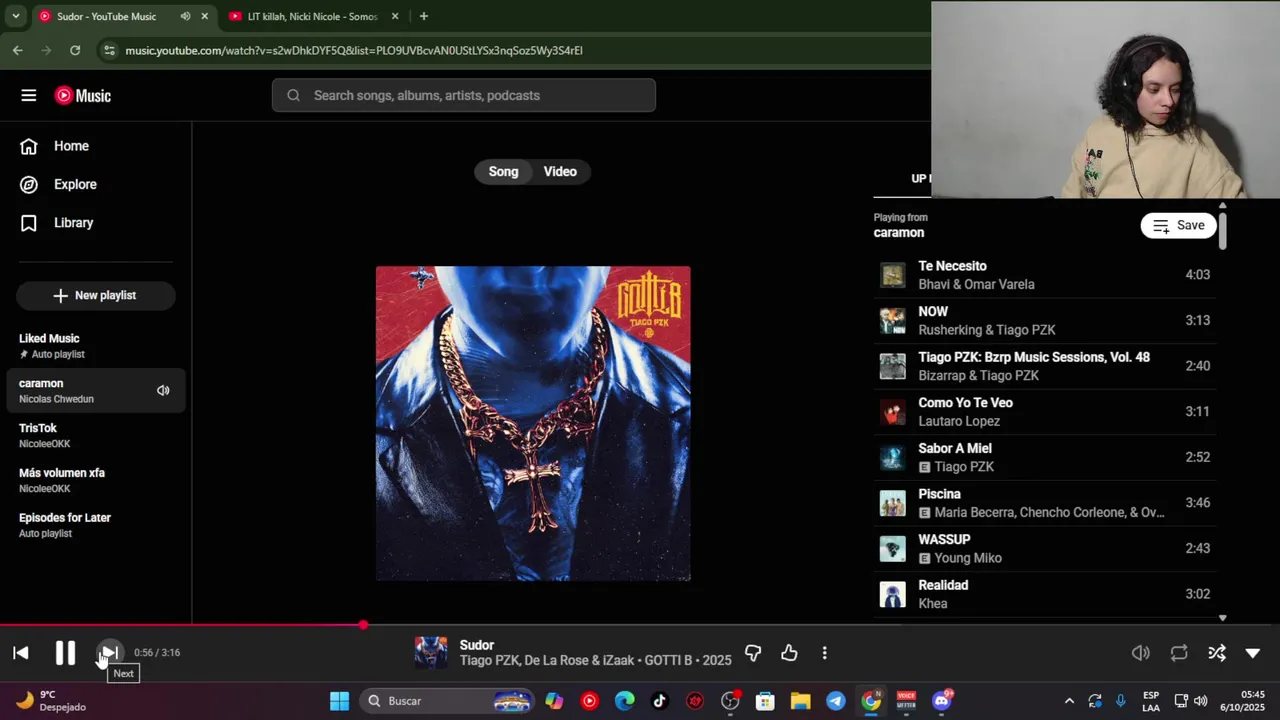The width and height of the screenshot is (1280, 720).
Task: Switch to Song mode
Action: click(503, 172)
